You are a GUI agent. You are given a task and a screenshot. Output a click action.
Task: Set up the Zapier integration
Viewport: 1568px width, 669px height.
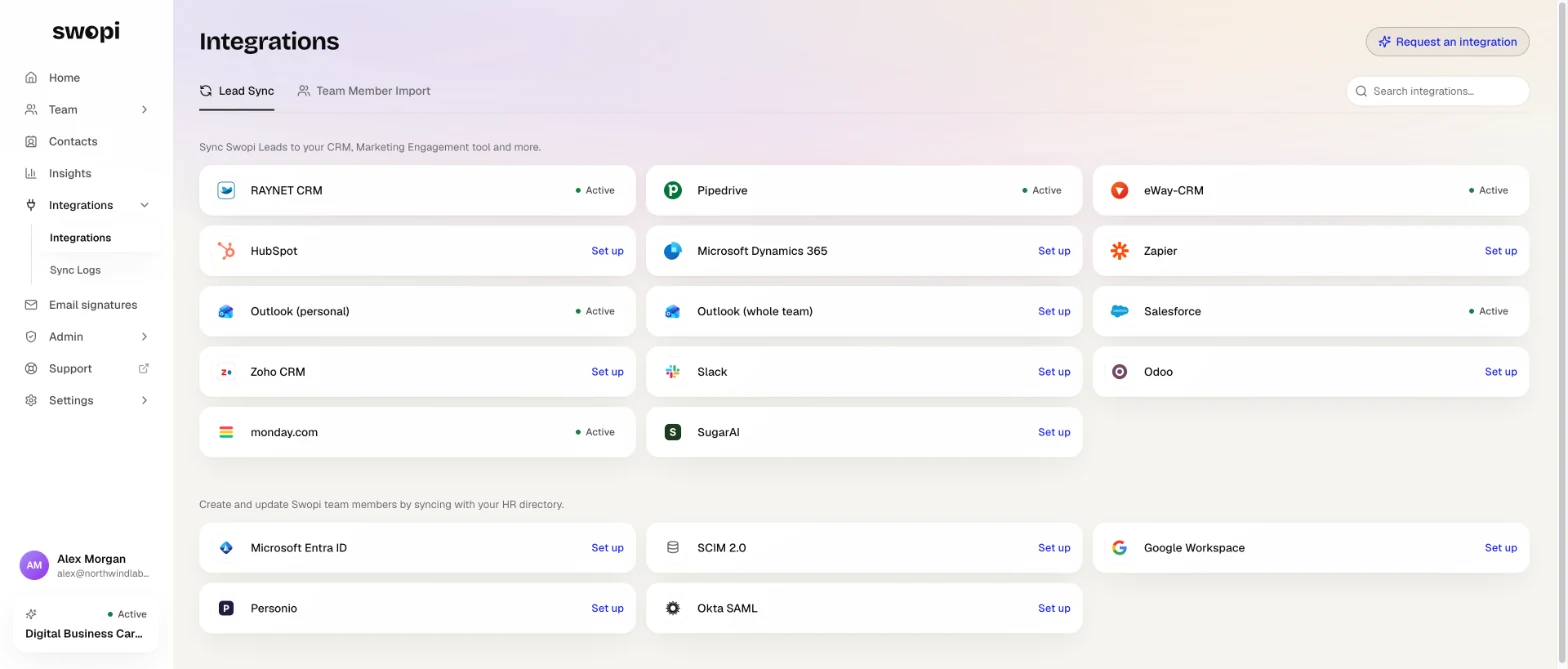coord(1500,251)
